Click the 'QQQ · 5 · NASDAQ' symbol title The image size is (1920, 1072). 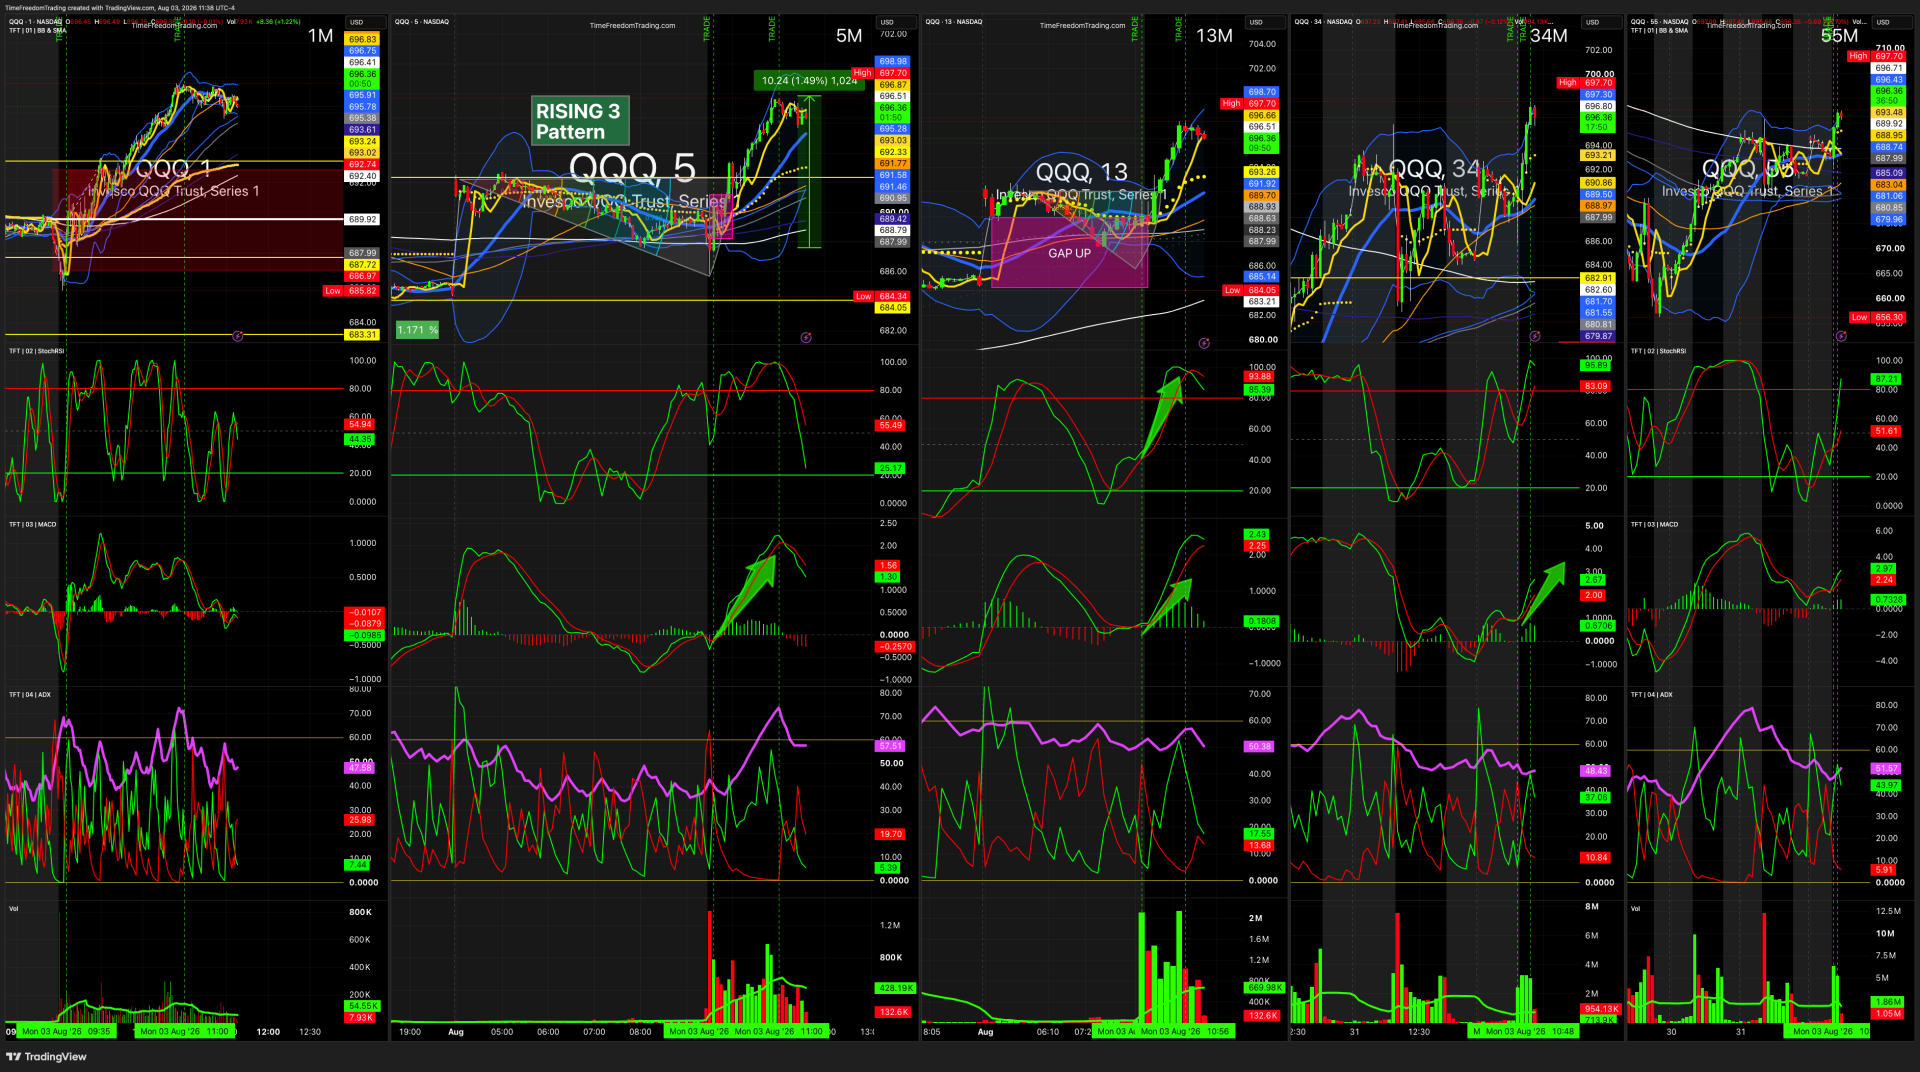click(422, 22)
